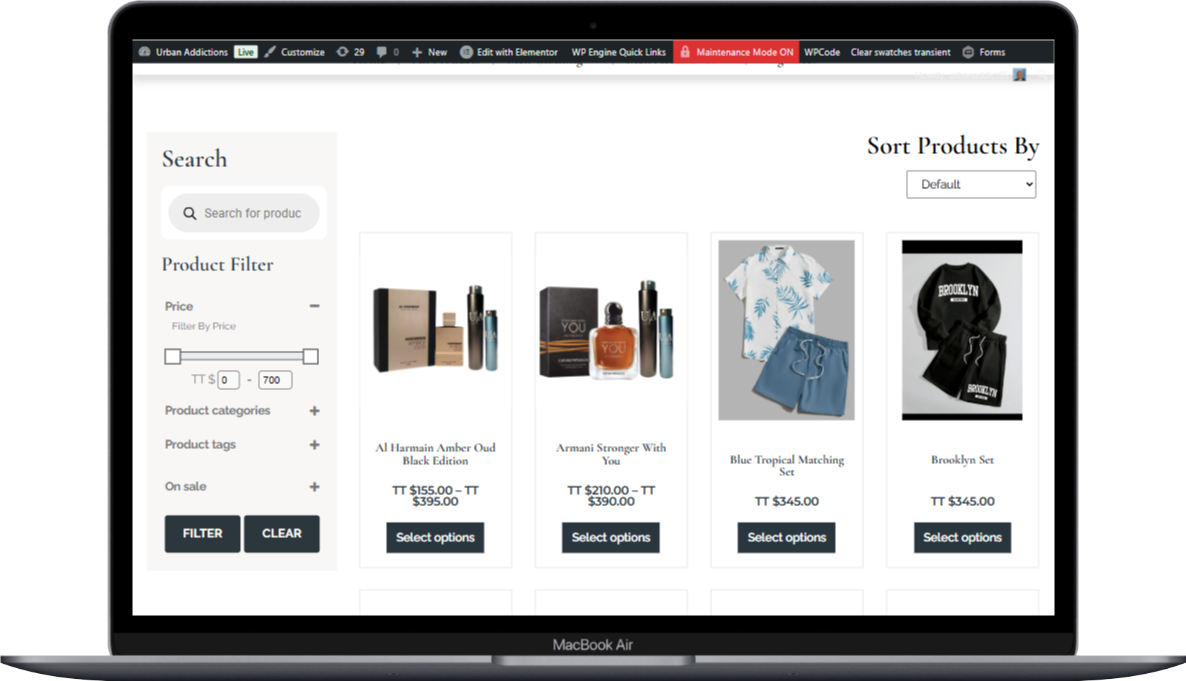This screenshot has height=681, width=1186.
Task: Open the 29 pending updates icon
Action: point(343,52)
